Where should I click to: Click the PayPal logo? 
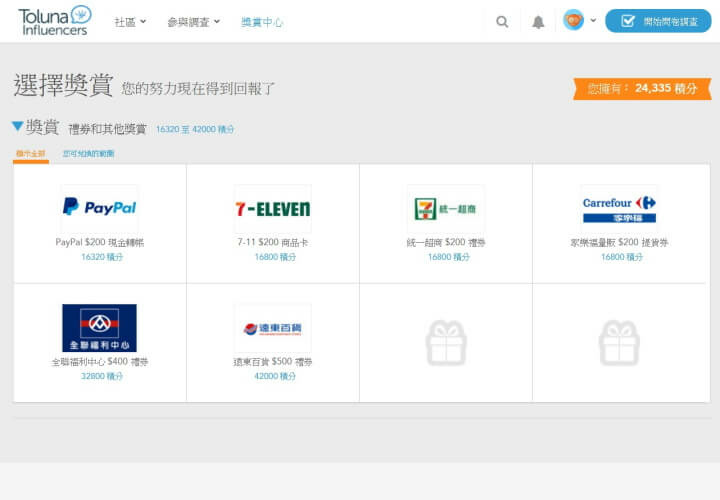point(100,208)
